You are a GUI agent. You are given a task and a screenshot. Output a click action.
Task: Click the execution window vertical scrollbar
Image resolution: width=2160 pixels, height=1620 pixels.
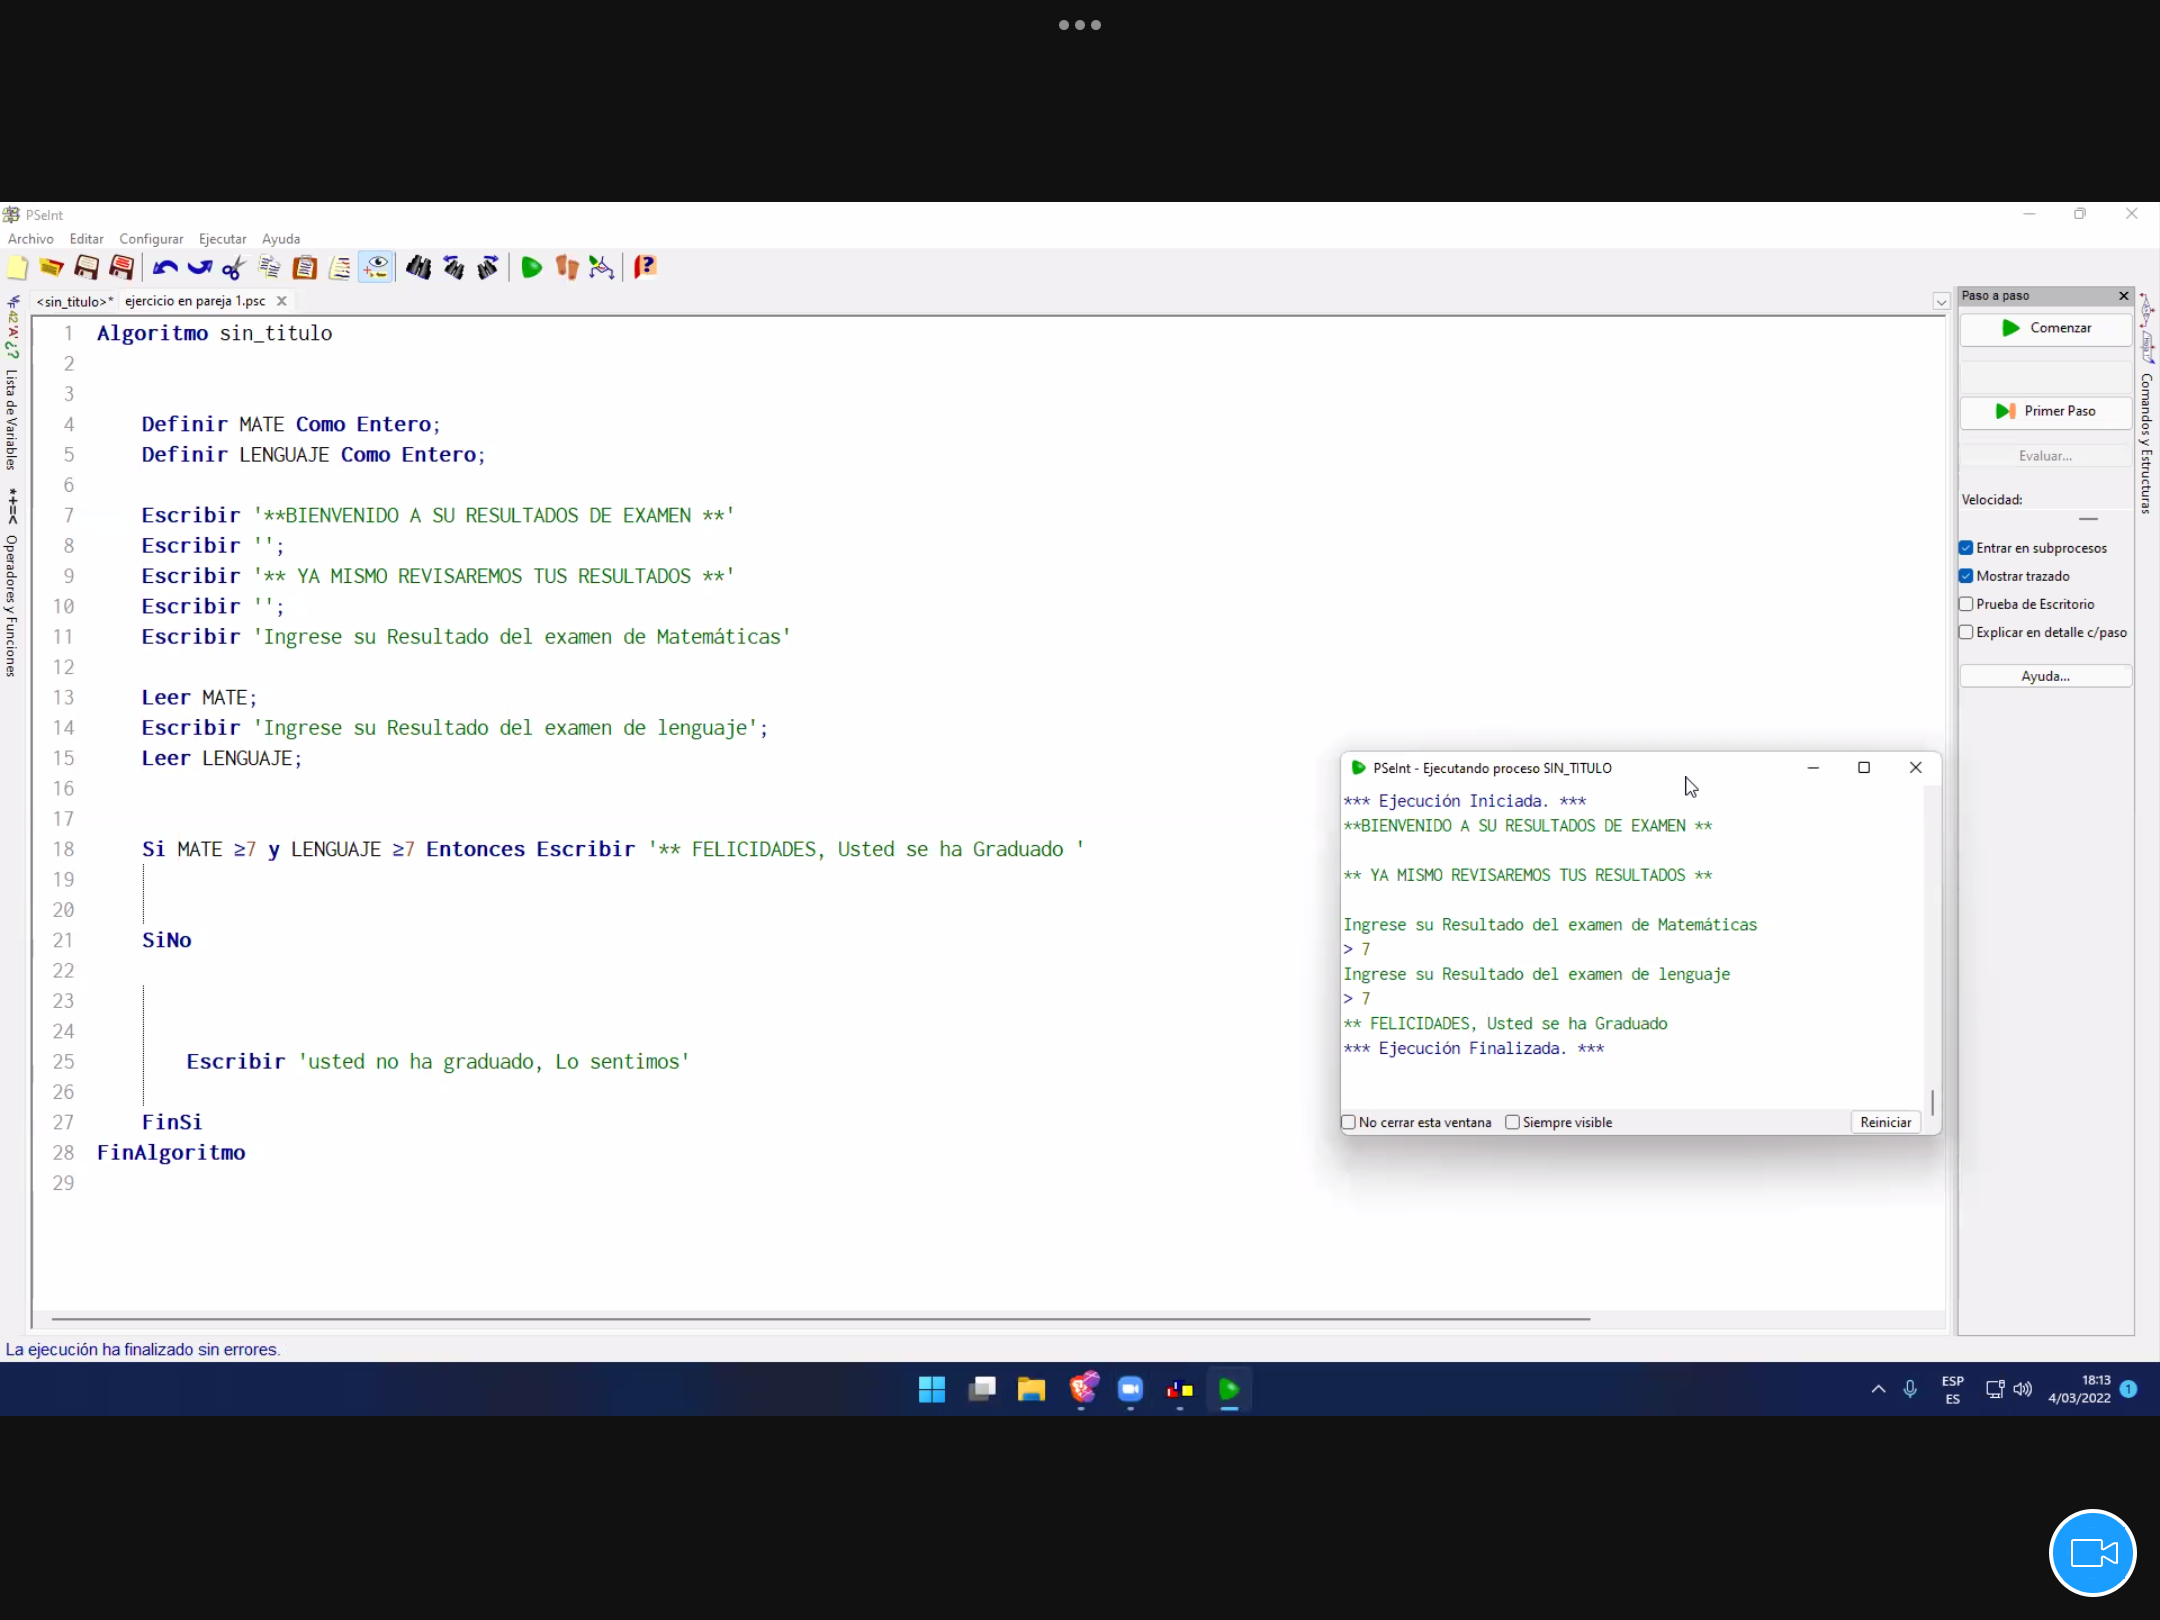click(1932, 1103)
